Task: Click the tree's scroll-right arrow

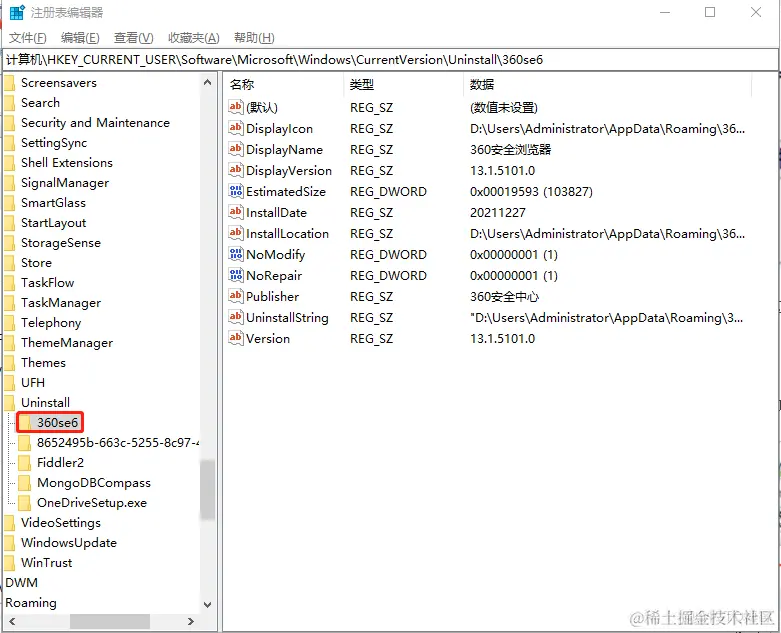Action: coord(190,622)
